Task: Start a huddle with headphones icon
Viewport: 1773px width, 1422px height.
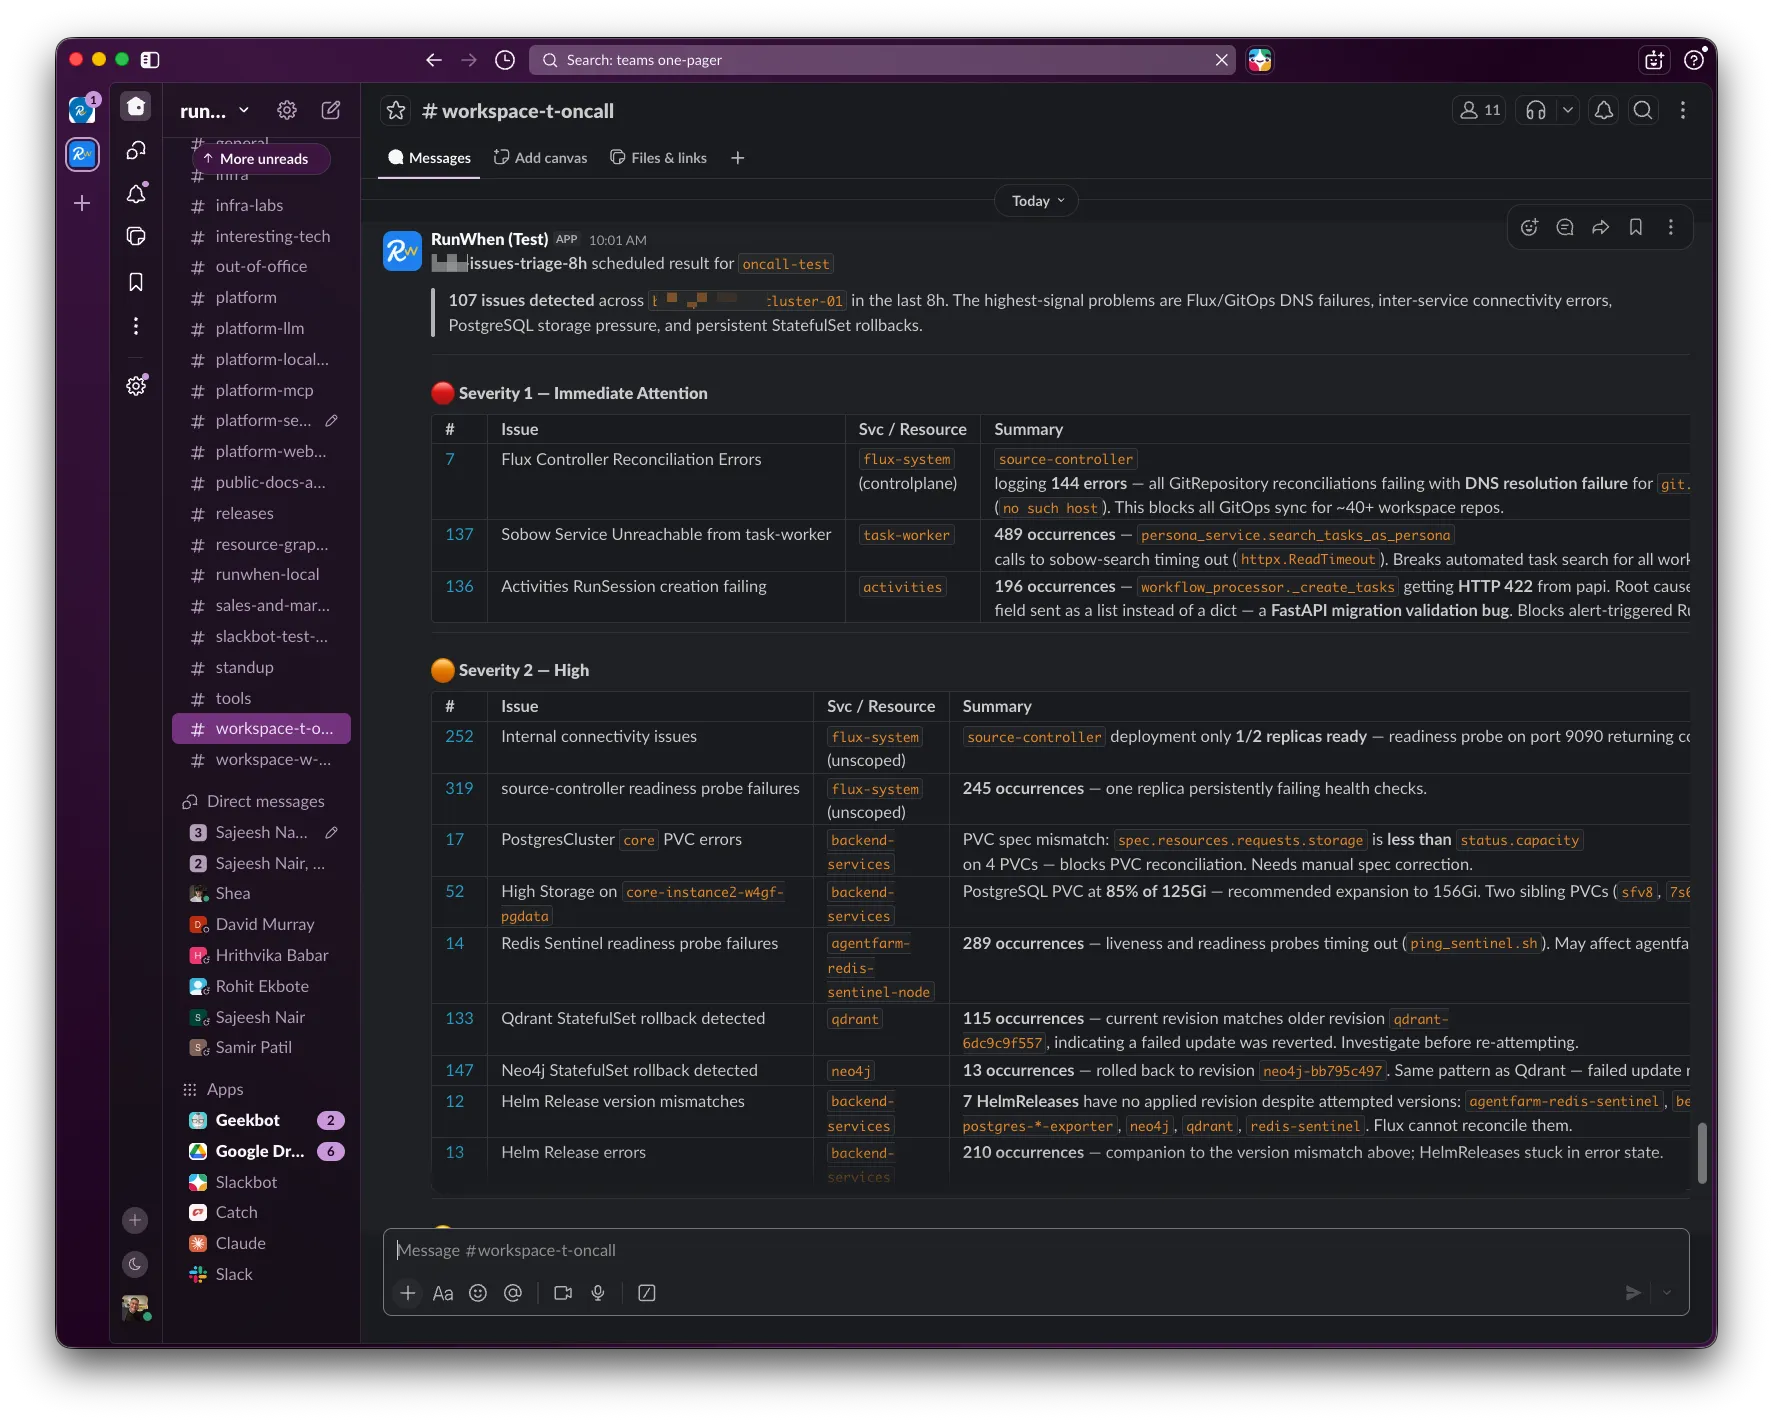Action: 1536,110
